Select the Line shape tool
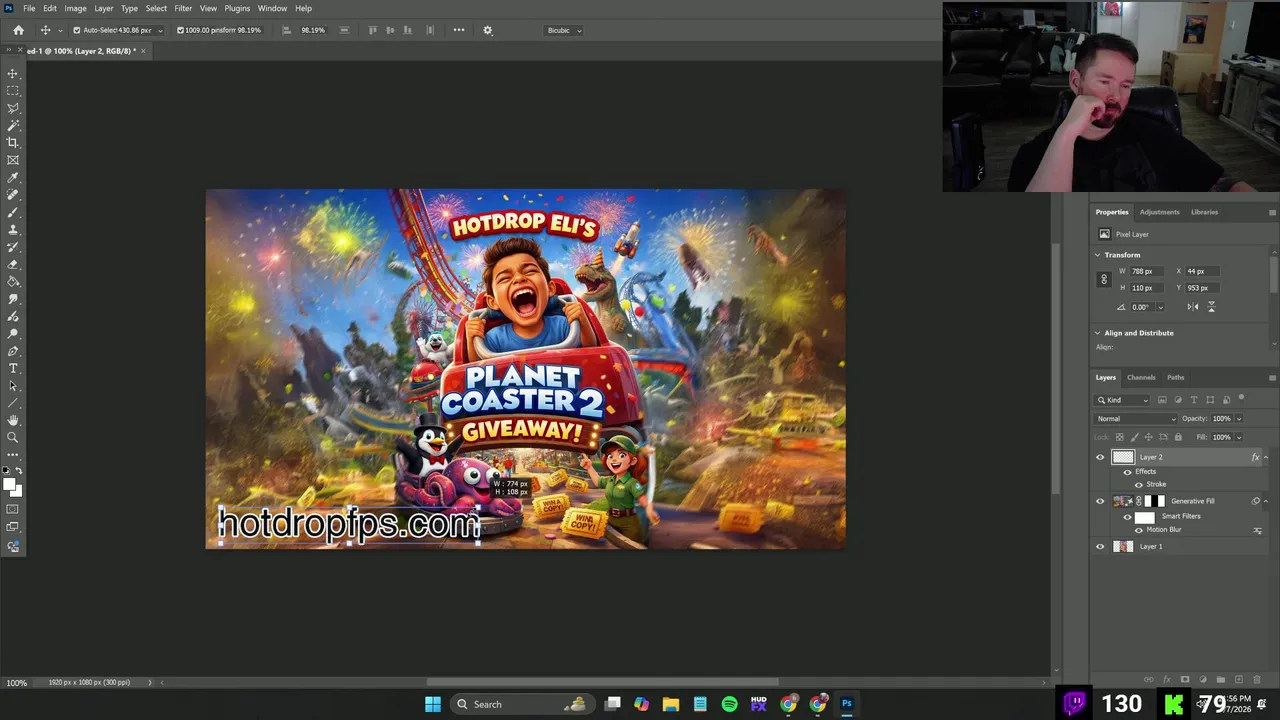 tap(13, 403)
